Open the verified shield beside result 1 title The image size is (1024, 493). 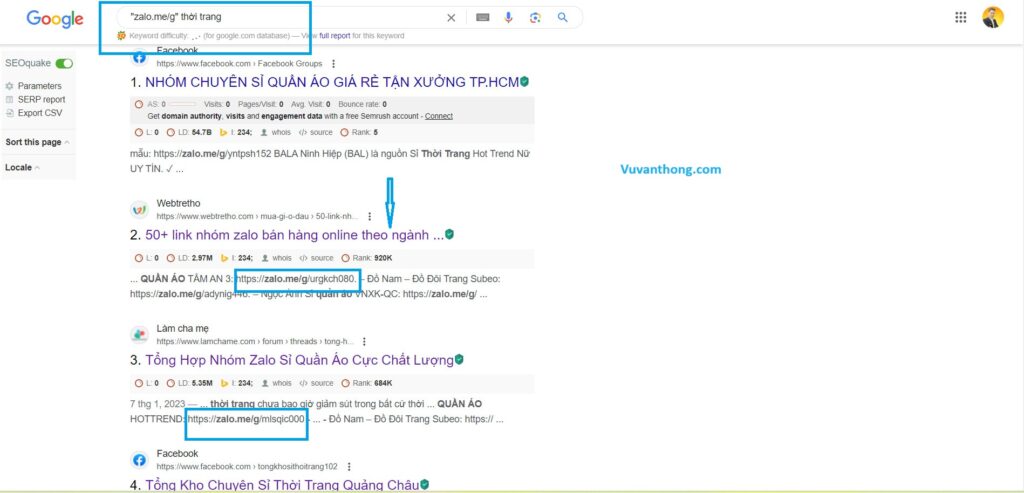[x=524, y=82]
